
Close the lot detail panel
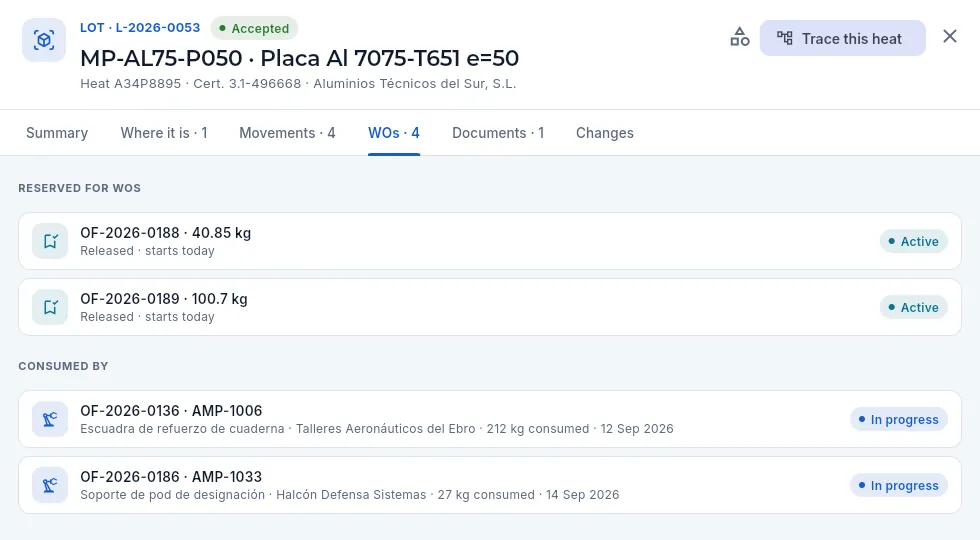pyautogui.click(x=950, y=37)
